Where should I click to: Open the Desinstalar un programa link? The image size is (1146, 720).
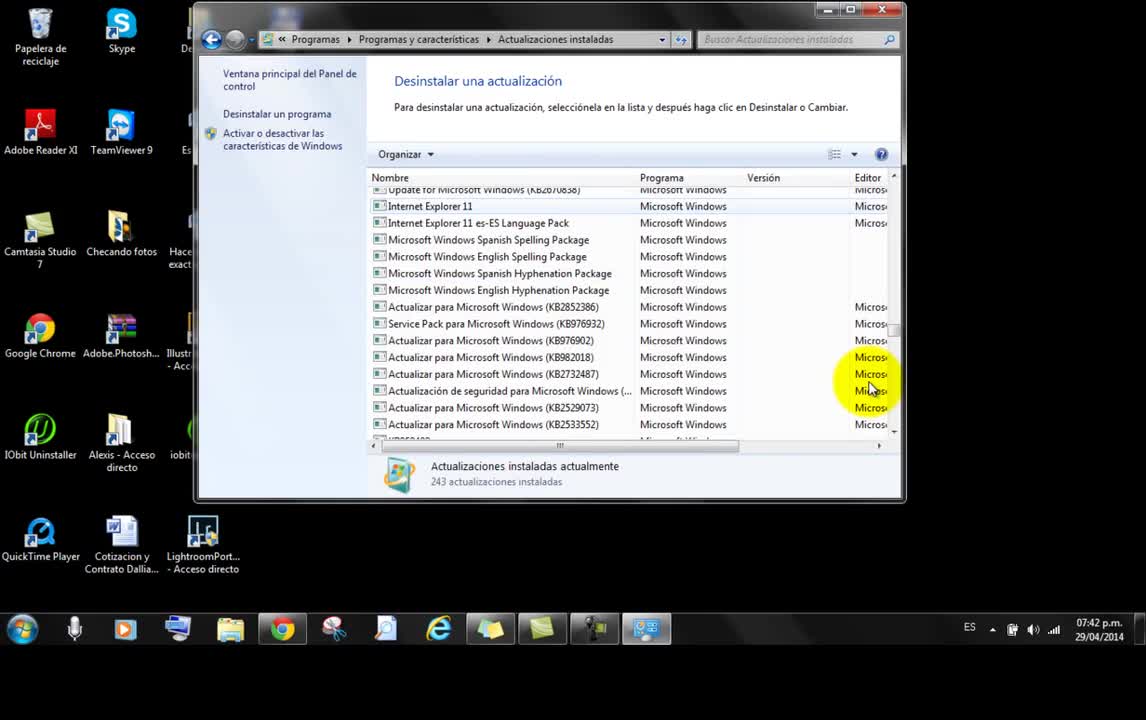[x=277, y=114]
